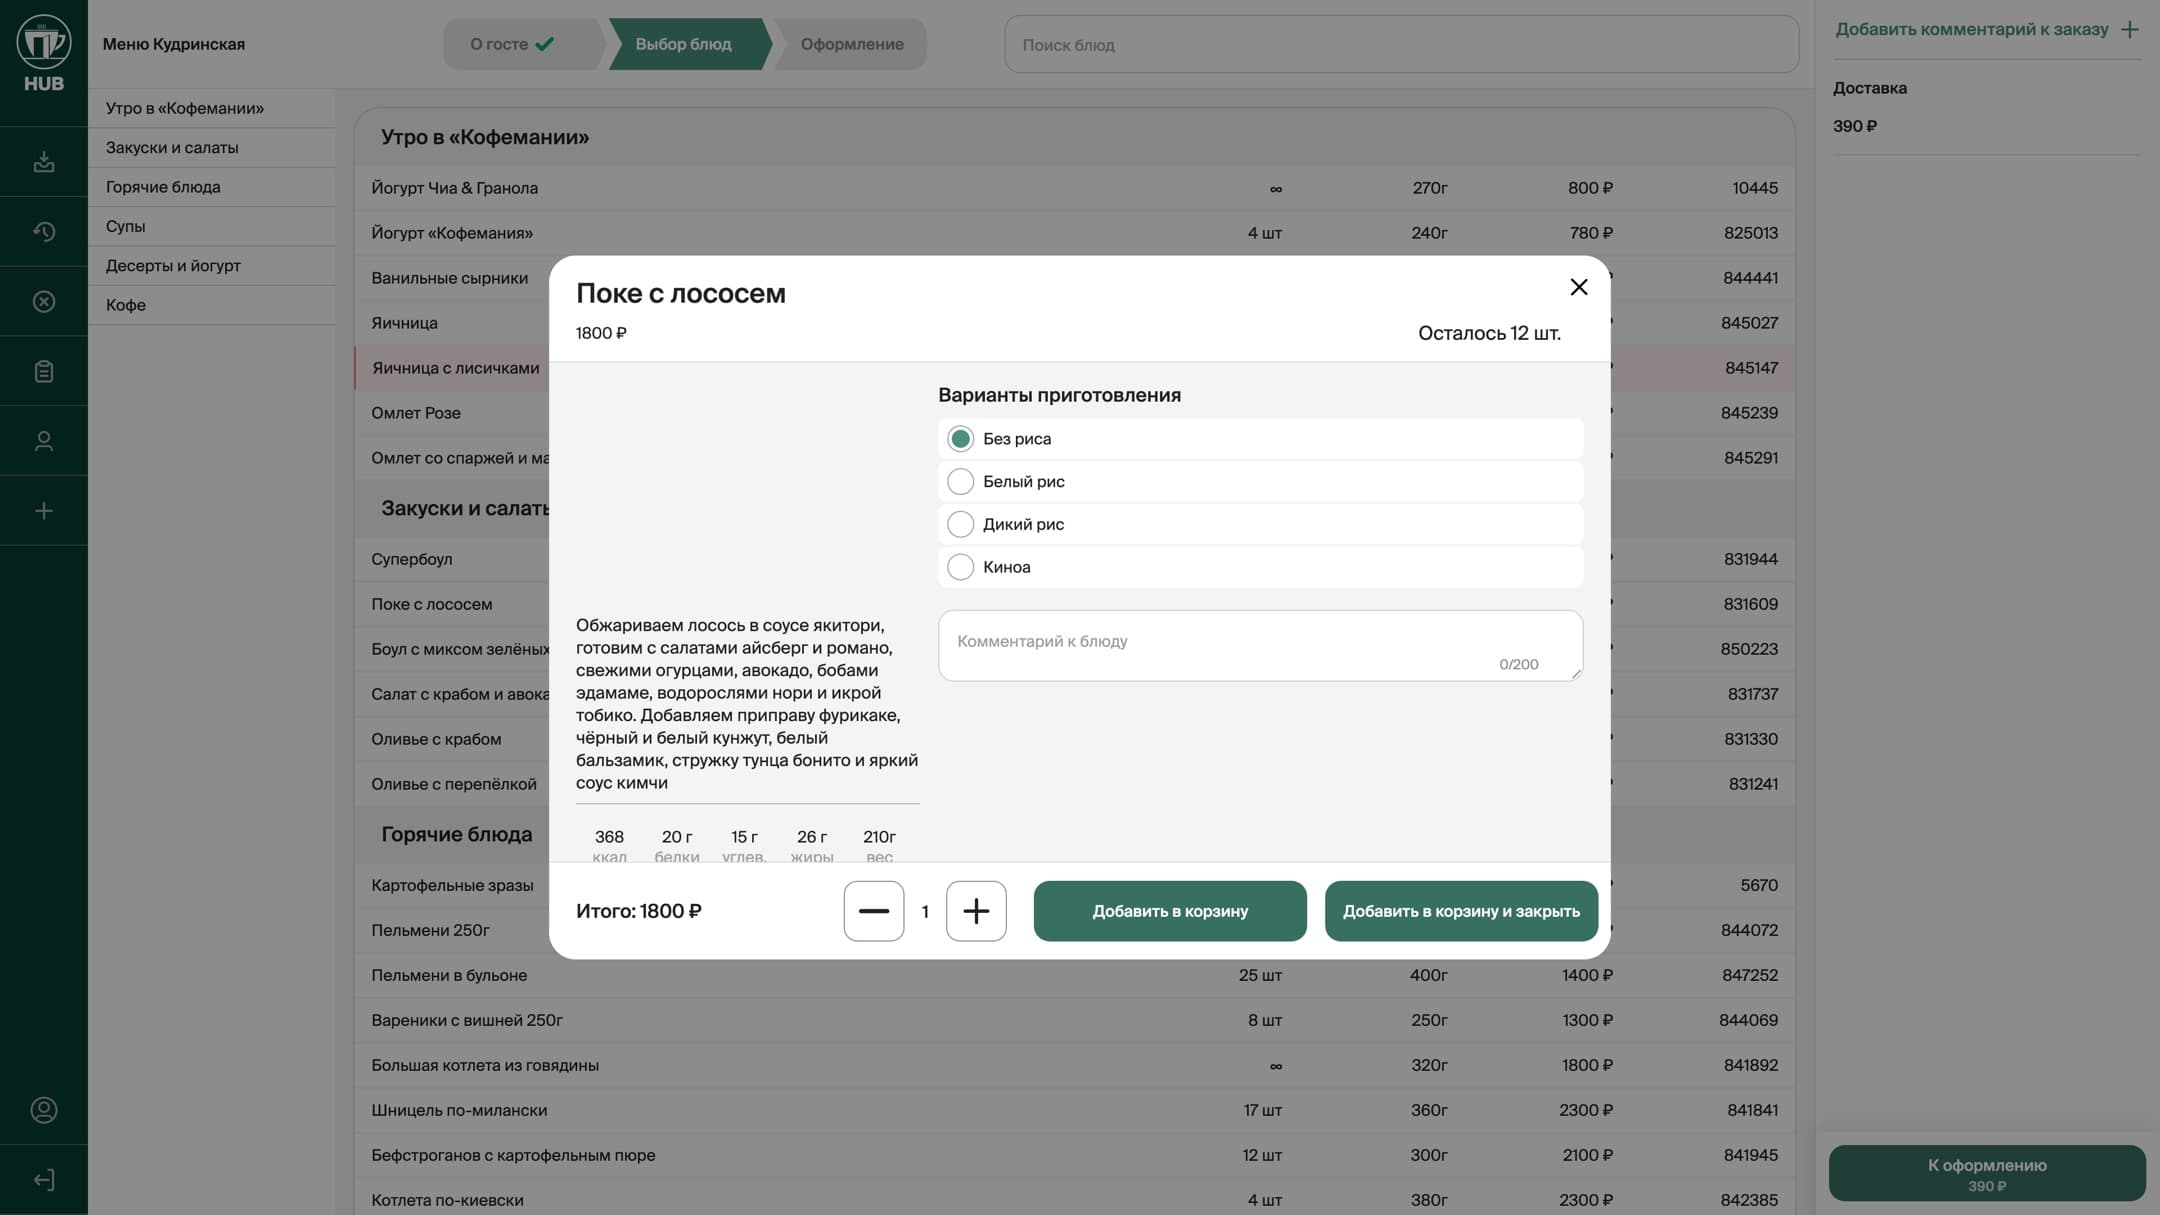Click Добавить в корзину button
Viewport: 2160px width, 1215px height.
point(1170,911)
